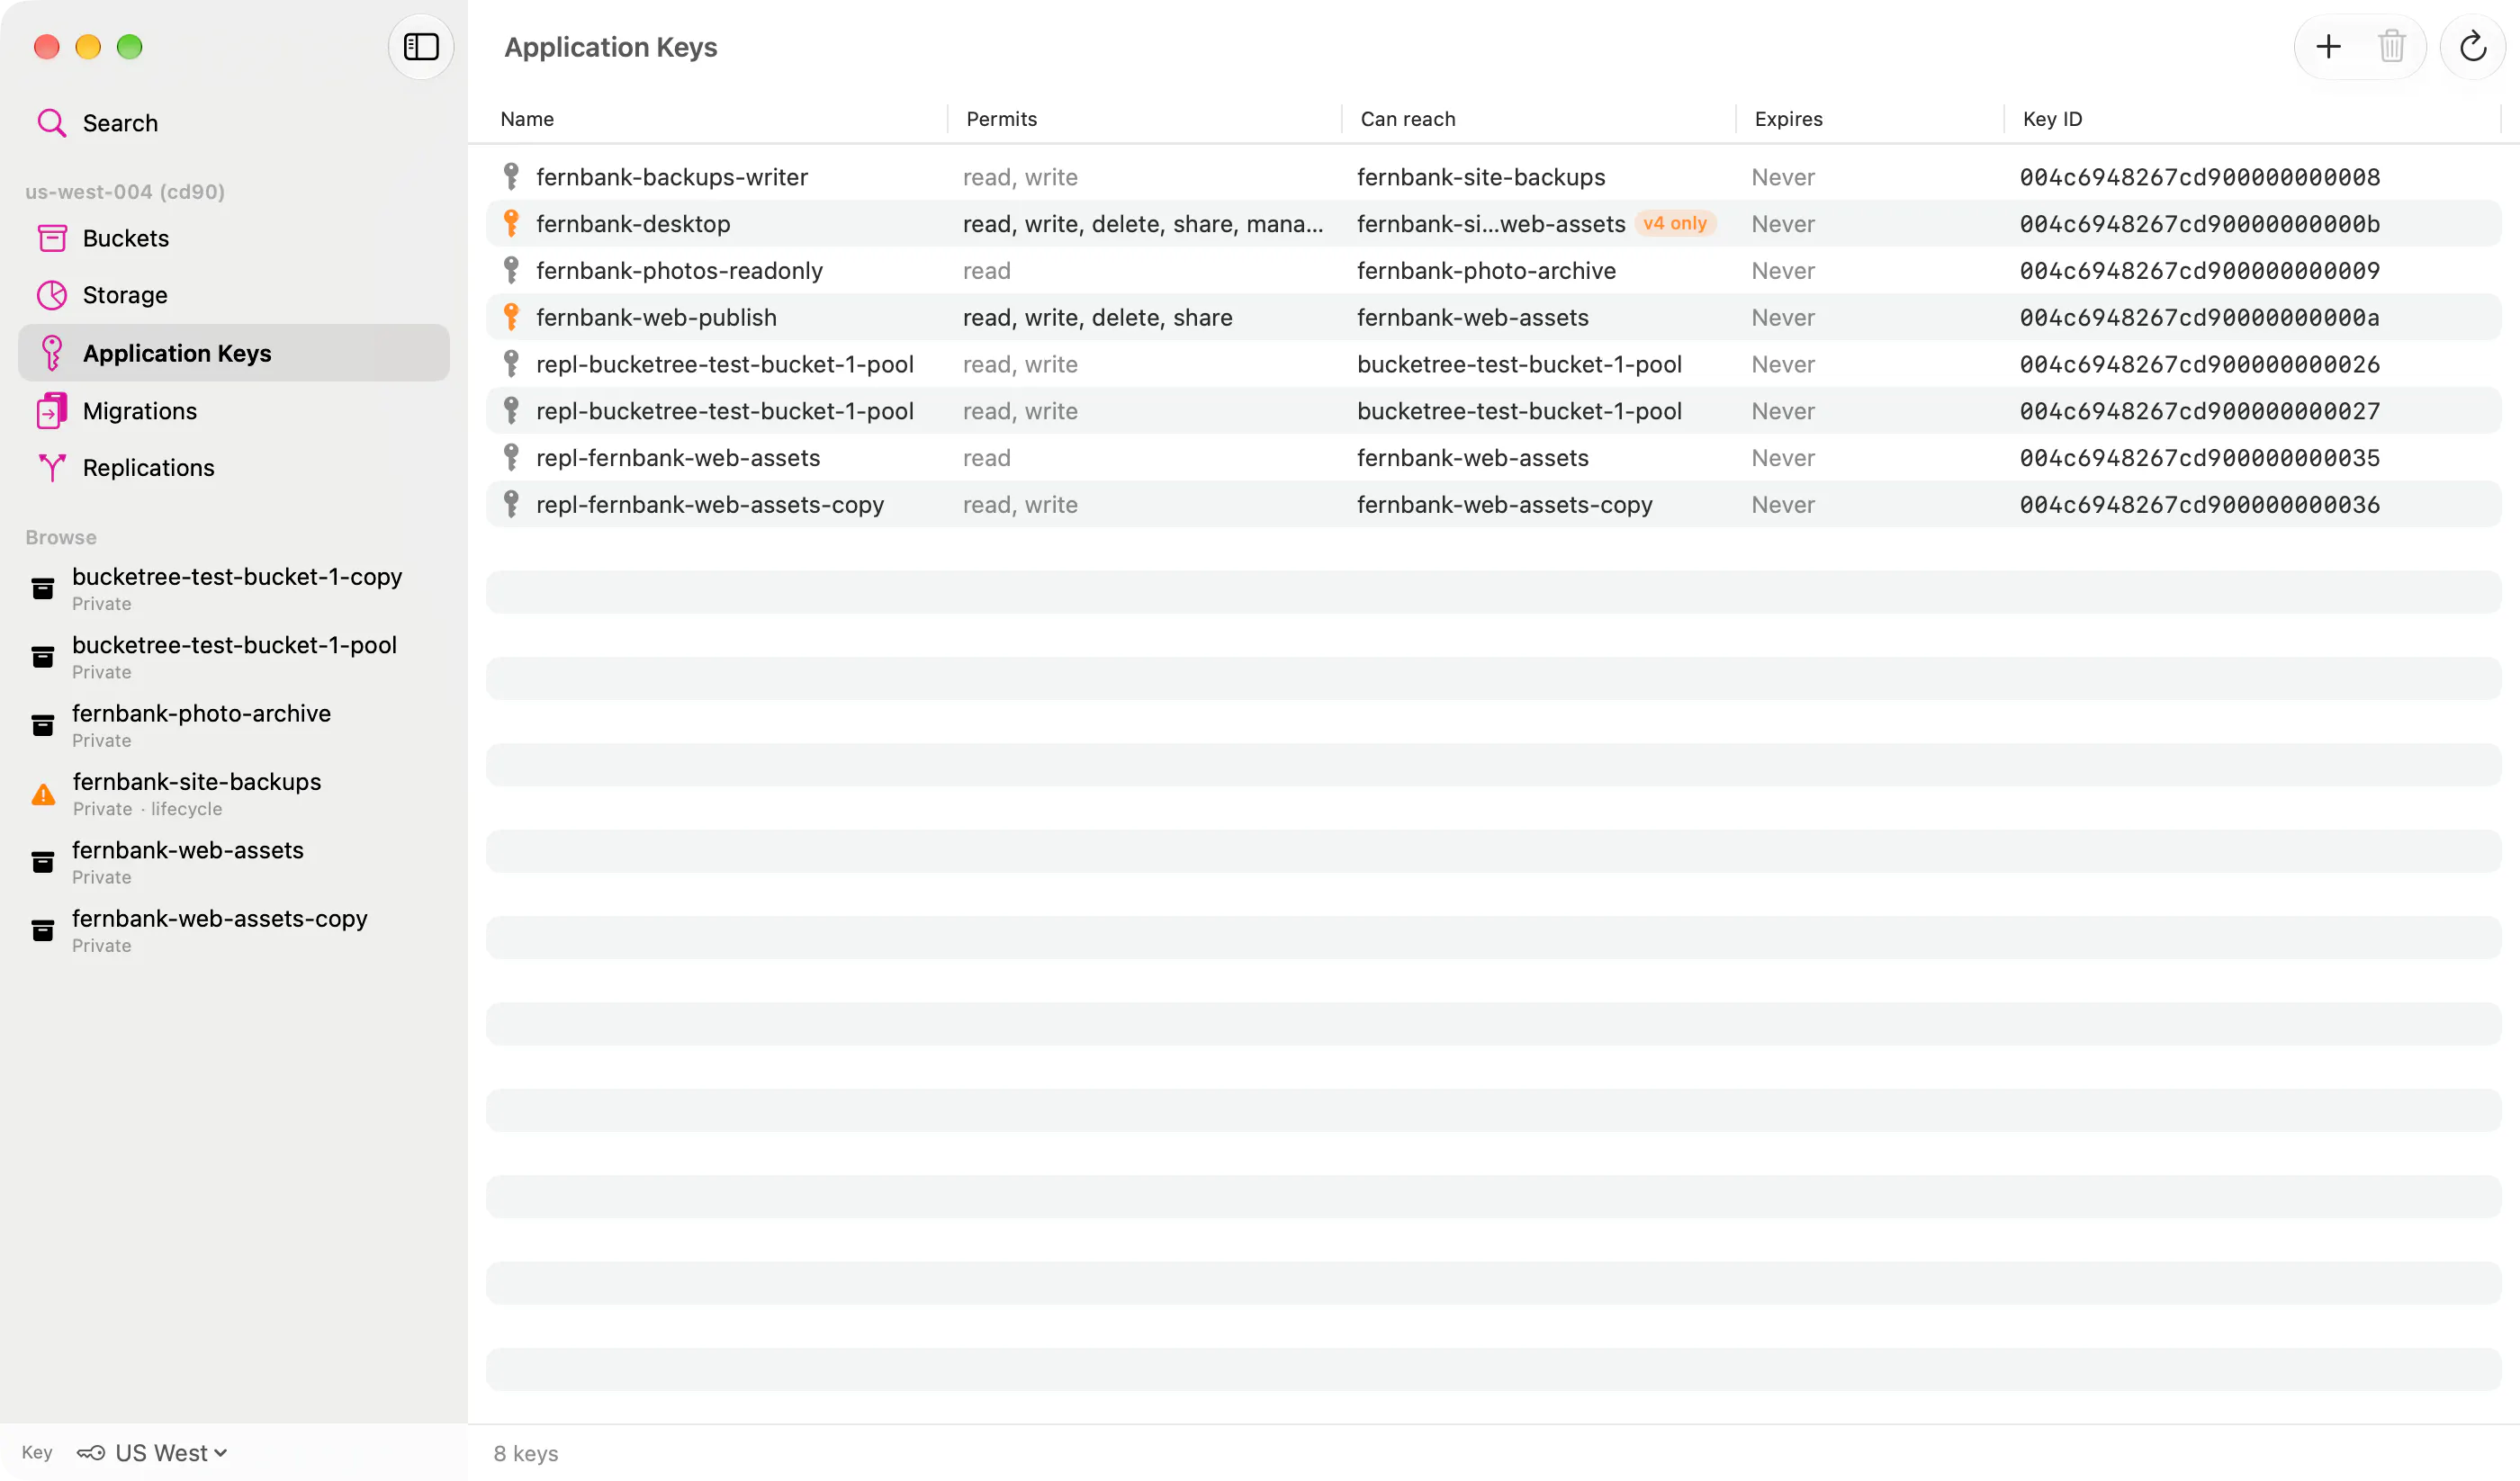Select Application Keys in sidebar
The image size is (2520, 1481).
click(234, 353)
